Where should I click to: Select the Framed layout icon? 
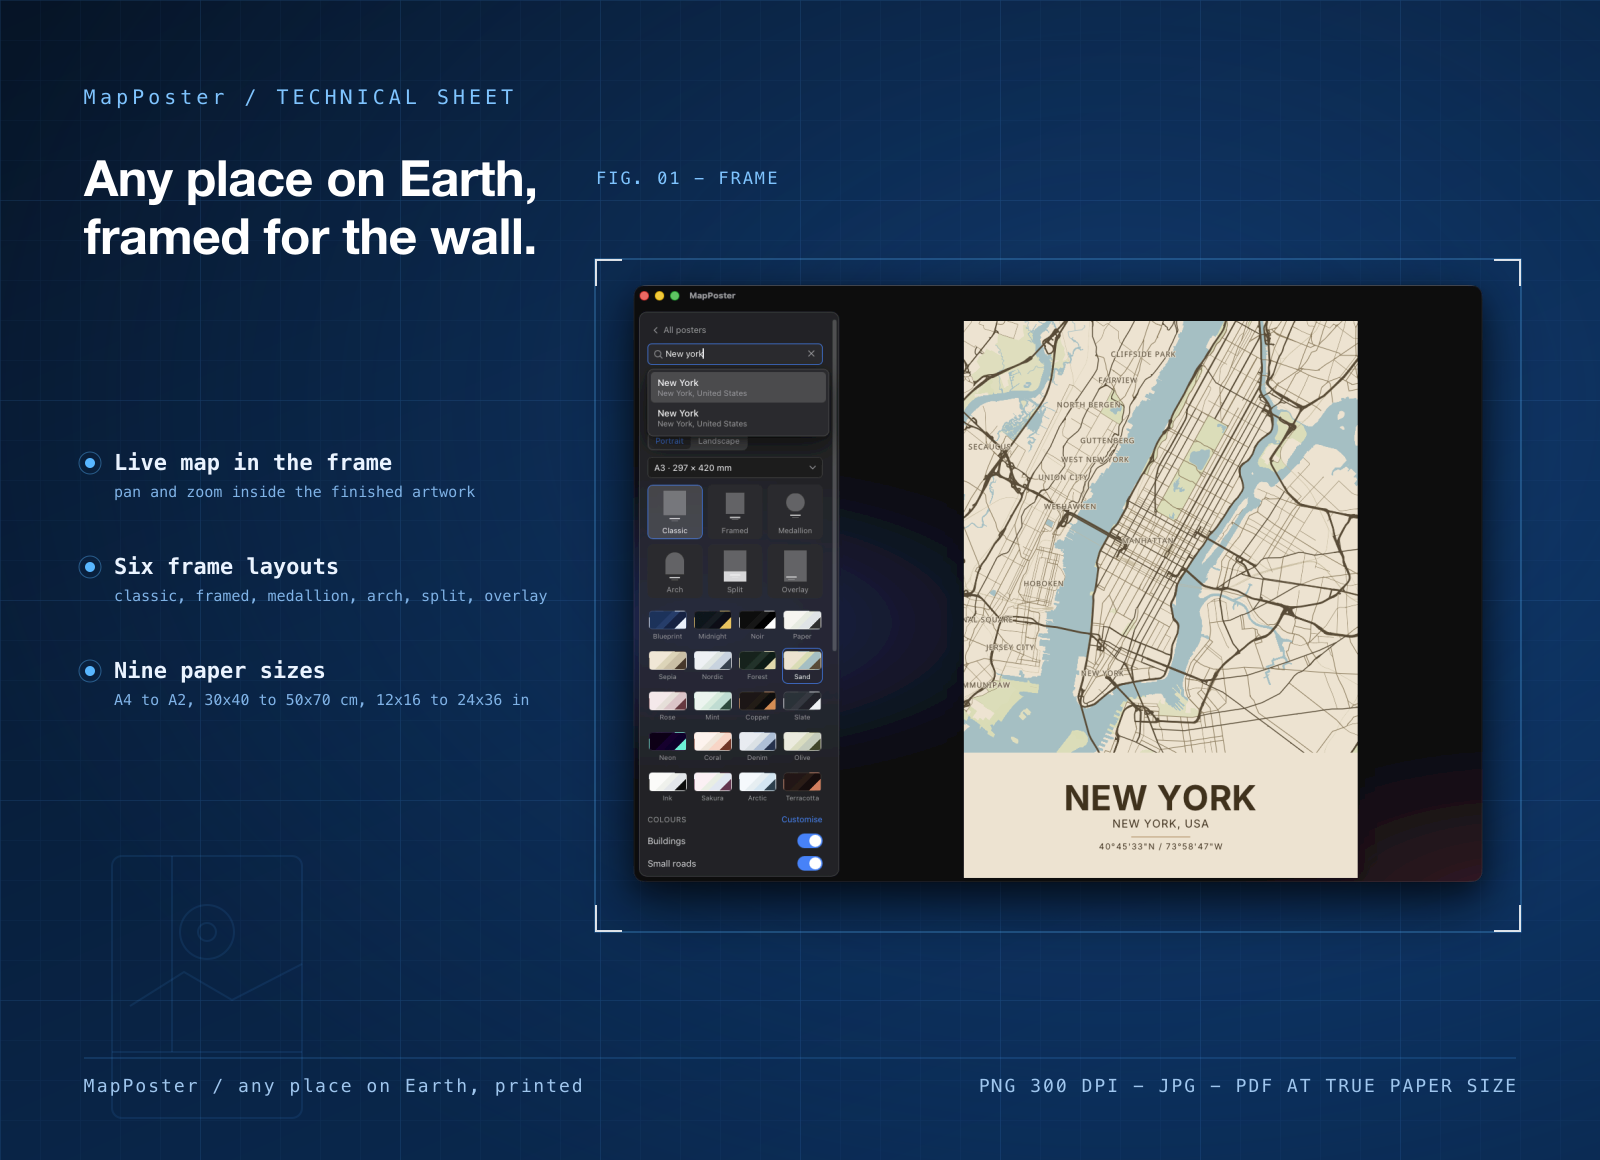click(x=735, y=511)
